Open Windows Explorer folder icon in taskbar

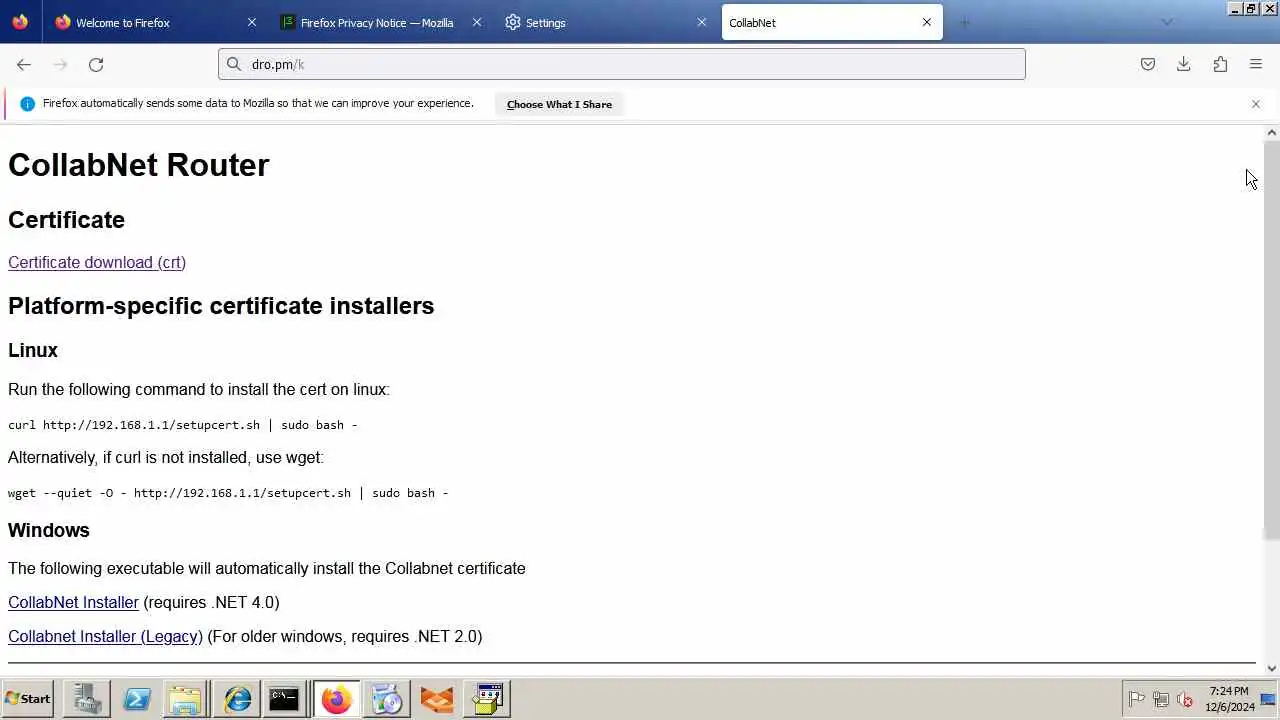185,699
